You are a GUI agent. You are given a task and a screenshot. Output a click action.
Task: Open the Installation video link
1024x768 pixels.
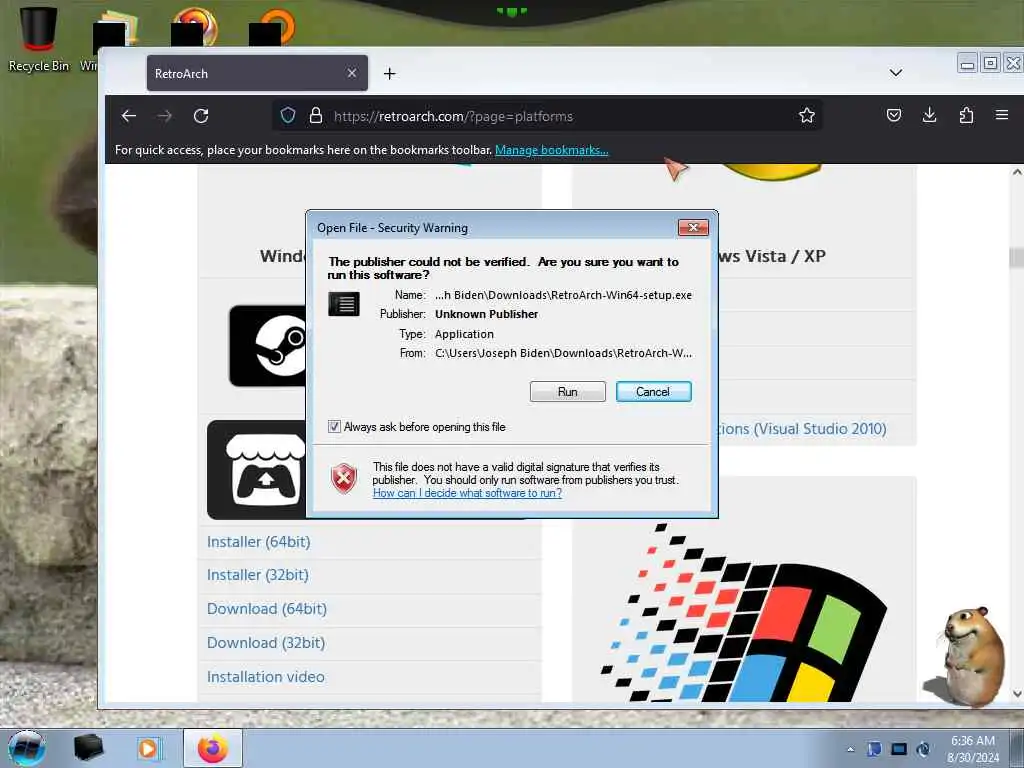click(265, 677)
